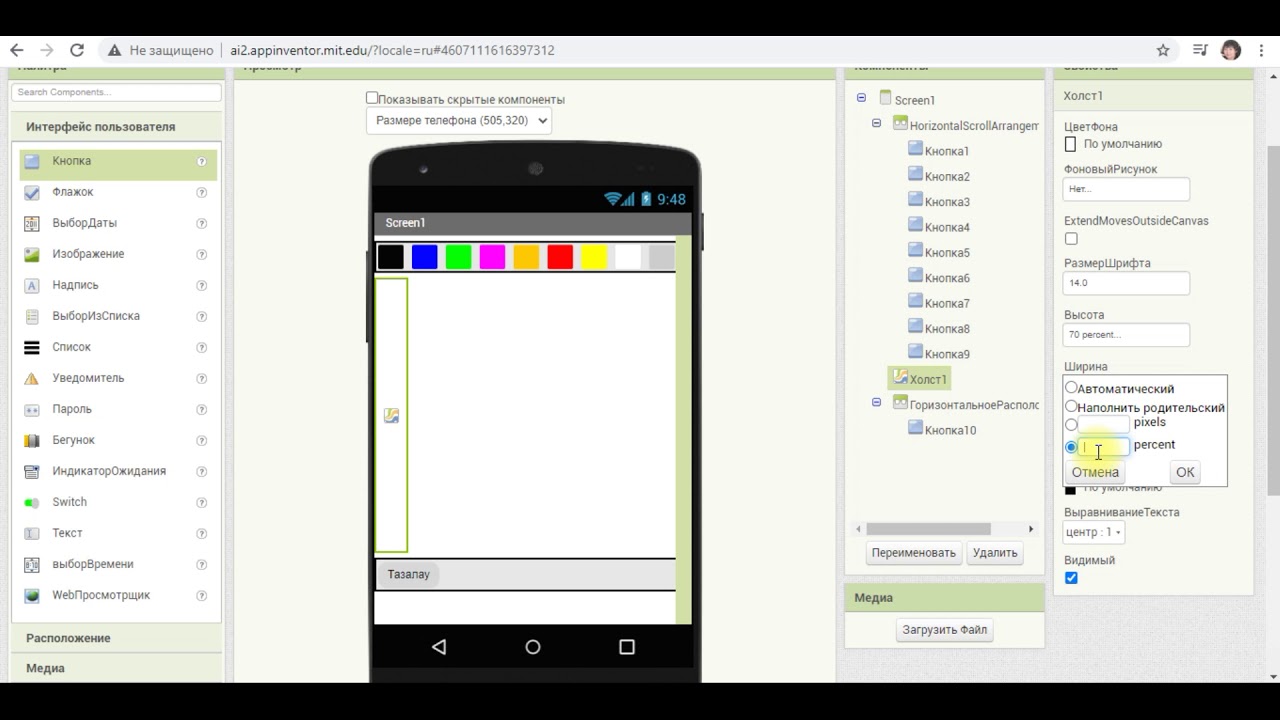
Task: Click the ФоновыйРисунок Нет field
Action: point(1126,188)
